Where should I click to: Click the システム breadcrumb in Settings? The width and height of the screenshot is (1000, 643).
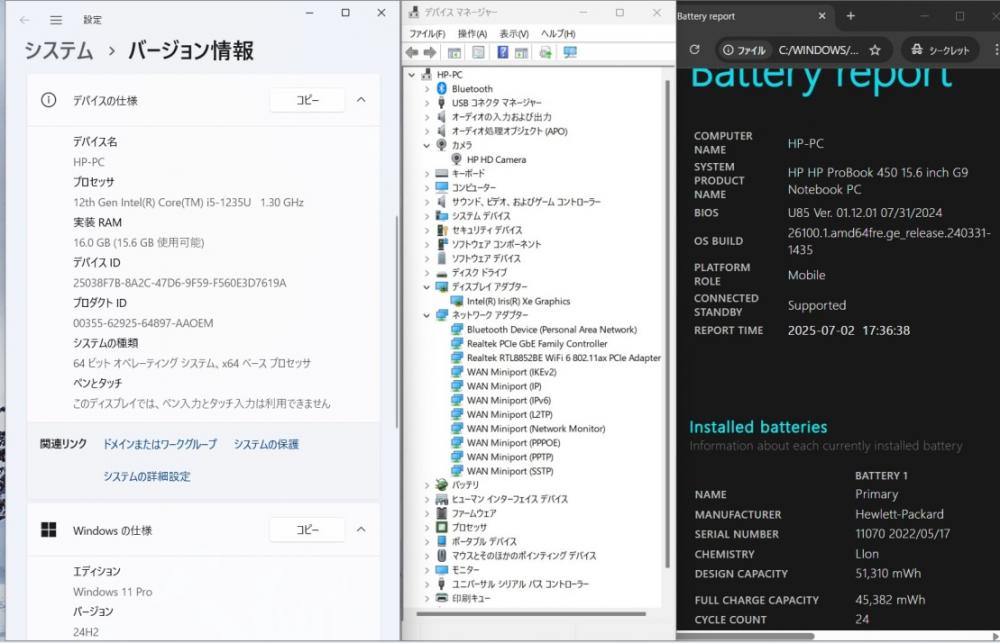tap(59, 50)
